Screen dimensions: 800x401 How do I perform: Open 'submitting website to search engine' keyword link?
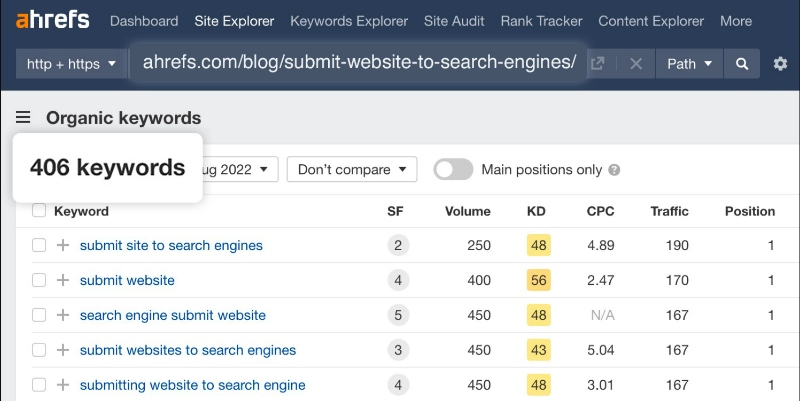(192, 385)
